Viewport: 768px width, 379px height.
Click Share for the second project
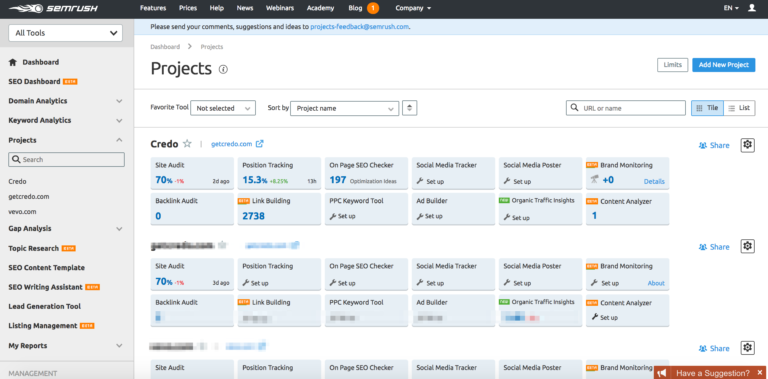pos(714,247)
